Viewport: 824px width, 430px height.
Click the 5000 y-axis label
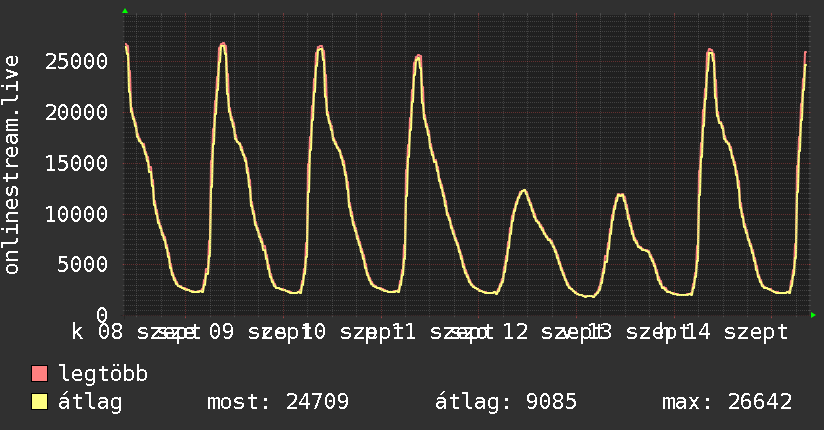83,264
